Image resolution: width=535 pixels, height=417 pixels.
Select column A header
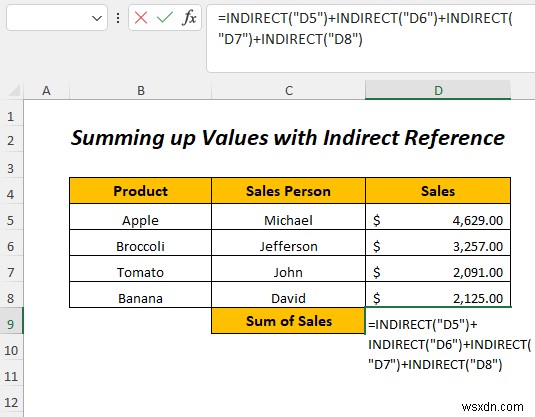coord(46,90)
